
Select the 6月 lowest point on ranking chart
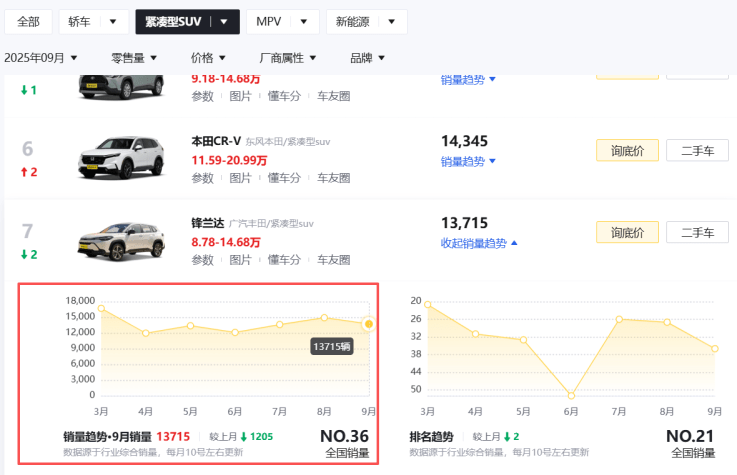[571, 396]
